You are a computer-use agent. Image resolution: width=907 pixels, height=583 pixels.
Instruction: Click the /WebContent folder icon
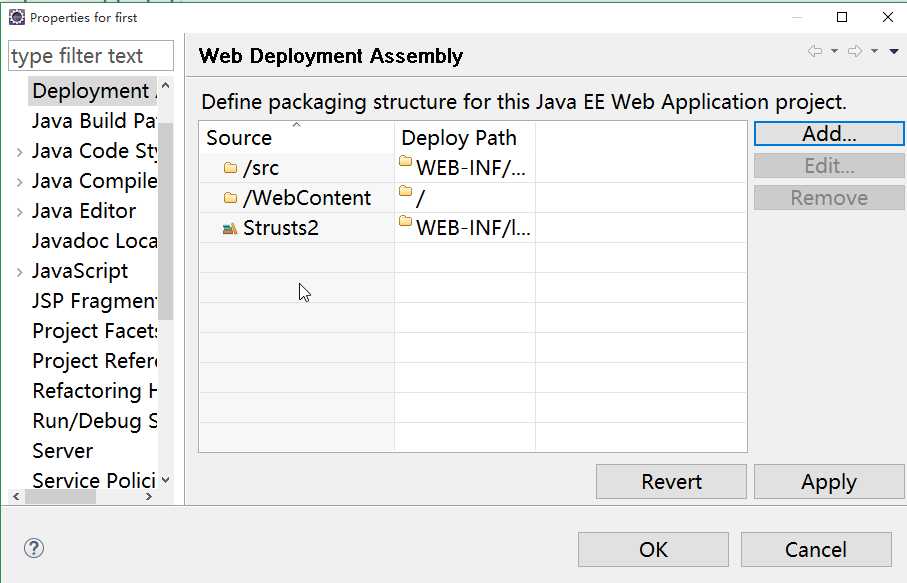click(230, 198)
